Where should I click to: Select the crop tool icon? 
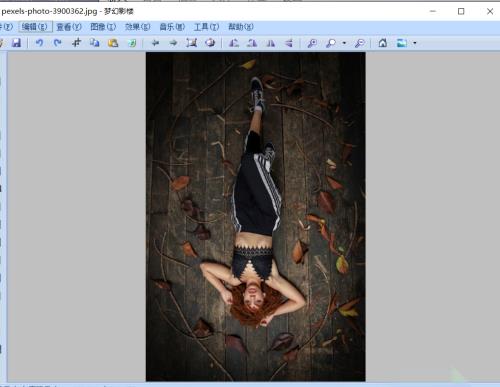tap(77, 43)
